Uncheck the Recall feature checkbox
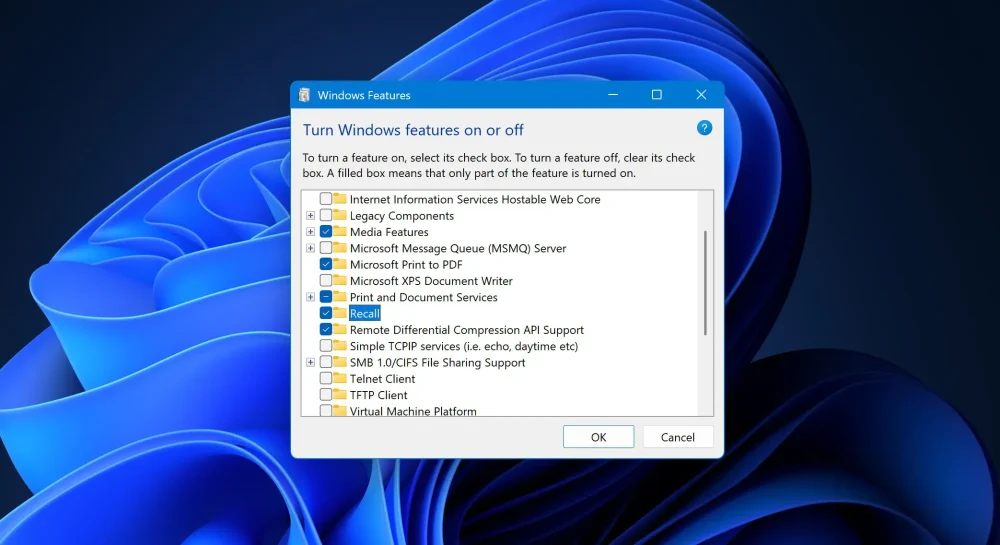 [x=326, y=314]
